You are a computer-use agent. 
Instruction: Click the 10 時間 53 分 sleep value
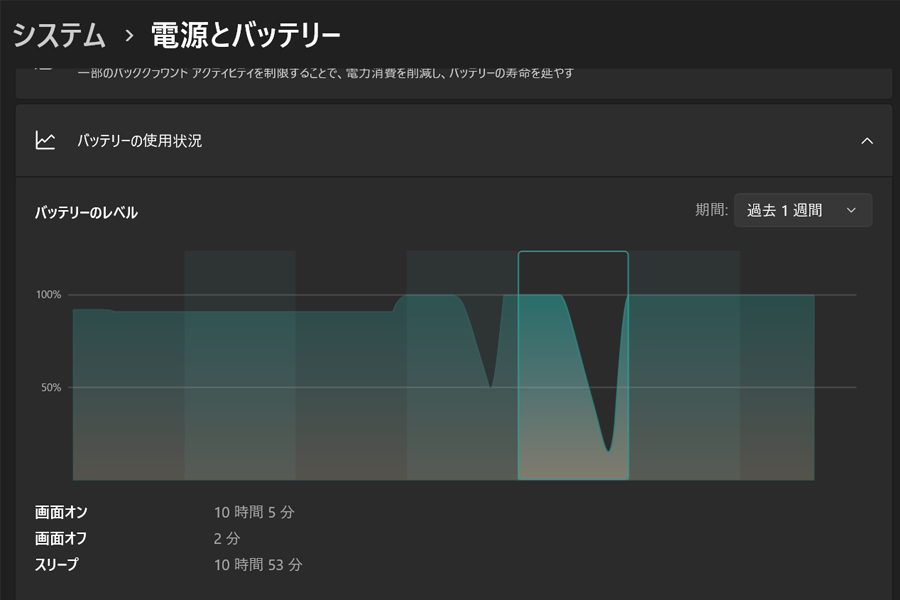[x=258, y=565]
